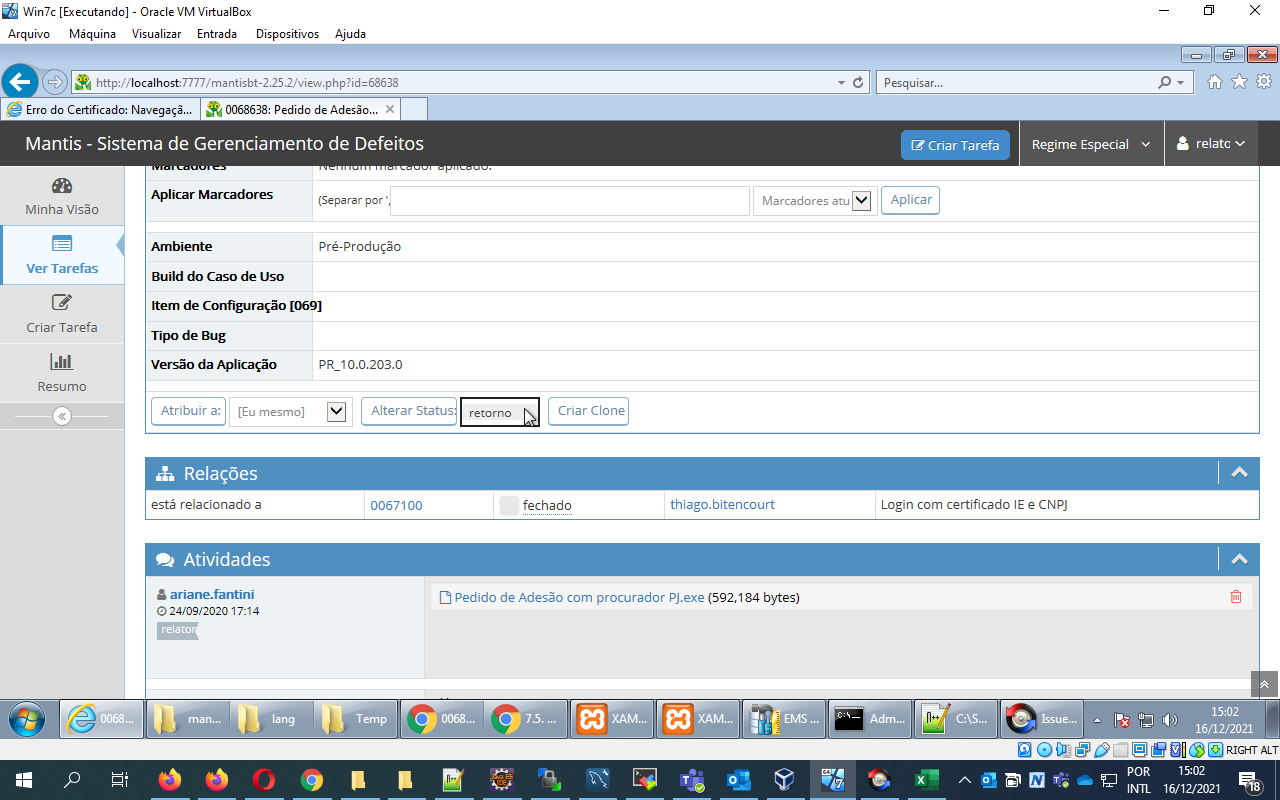Click the Atribuir a: button
Screen dimensions: 1280x800
[x=188, y=411]
